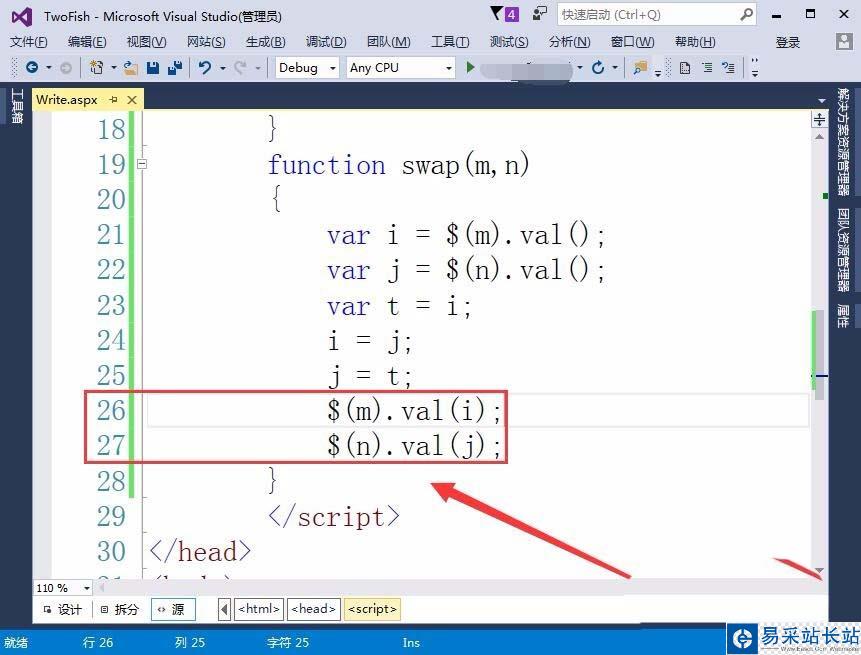861x655 pixels.
Task: Click the feedback icon beside notifications
Action: coord(540,13)
